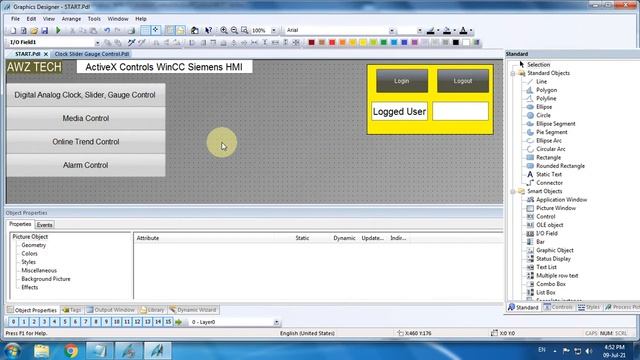Open the I/O Field1 object dropdown
The image size is (640, 360).
(x=97, y=42)
